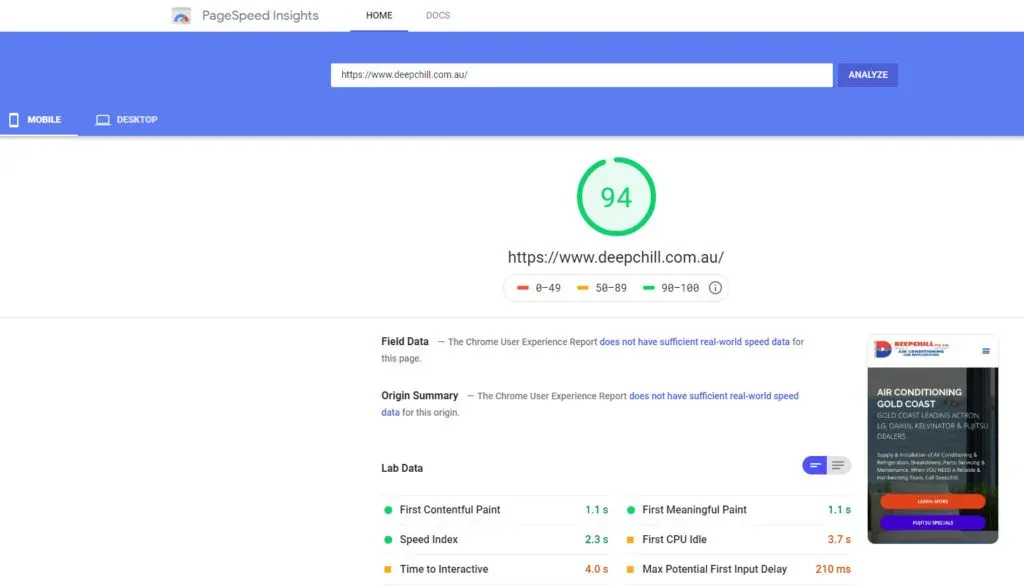Click green dot beside First Contentful Paint
Viewport: 1024px width, 586px height.
[388, 510]
